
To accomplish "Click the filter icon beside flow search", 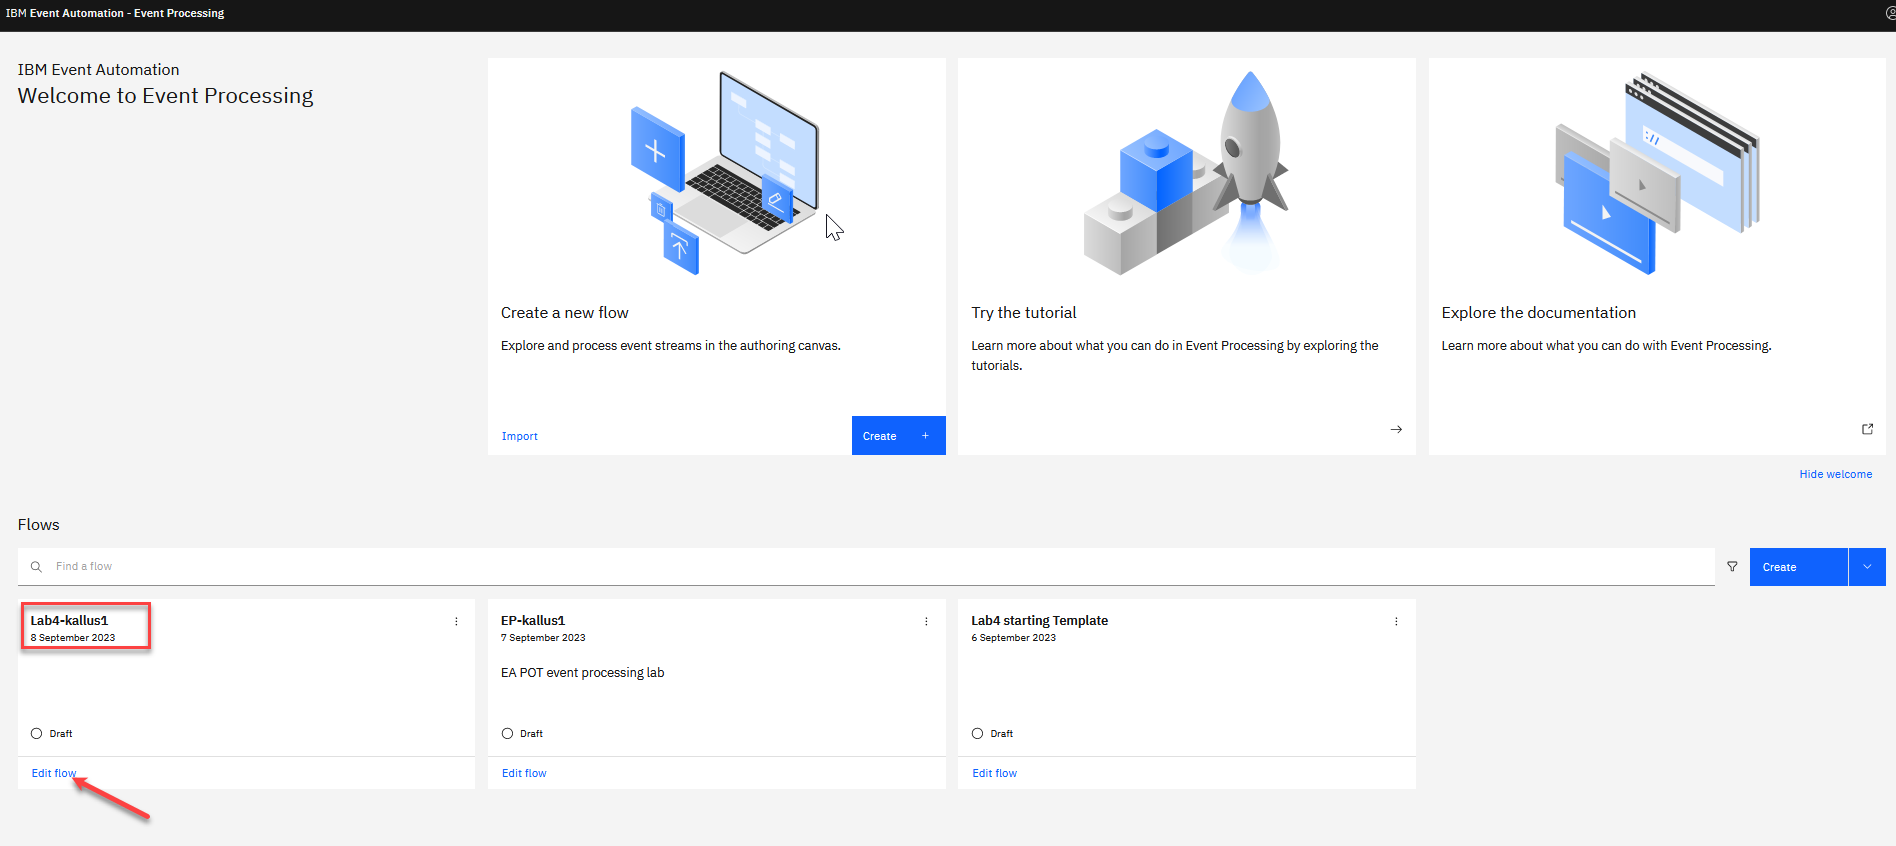I will click(1732, 567).
